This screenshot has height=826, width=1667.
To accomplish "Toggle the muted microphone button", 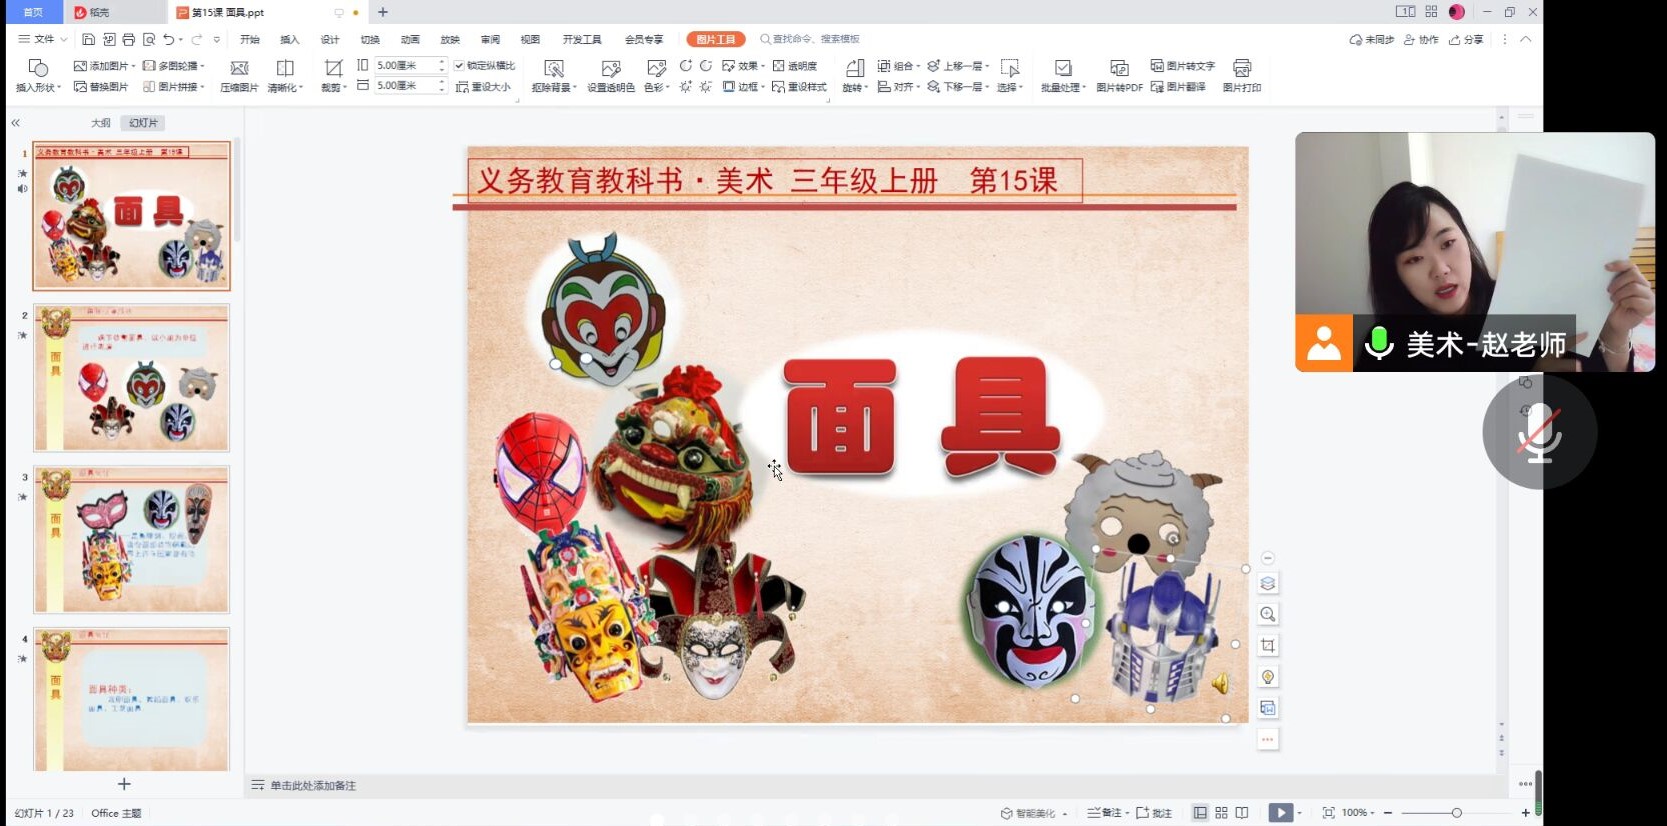I will 1539,432.
